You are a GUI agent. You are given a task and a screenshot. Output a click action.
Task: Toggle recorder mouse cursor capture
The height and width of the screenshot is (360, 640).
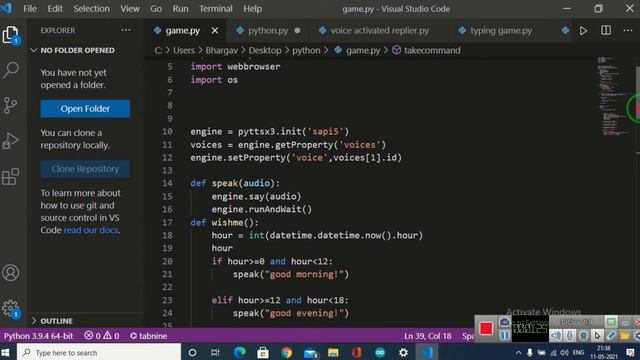click(597, 336)
